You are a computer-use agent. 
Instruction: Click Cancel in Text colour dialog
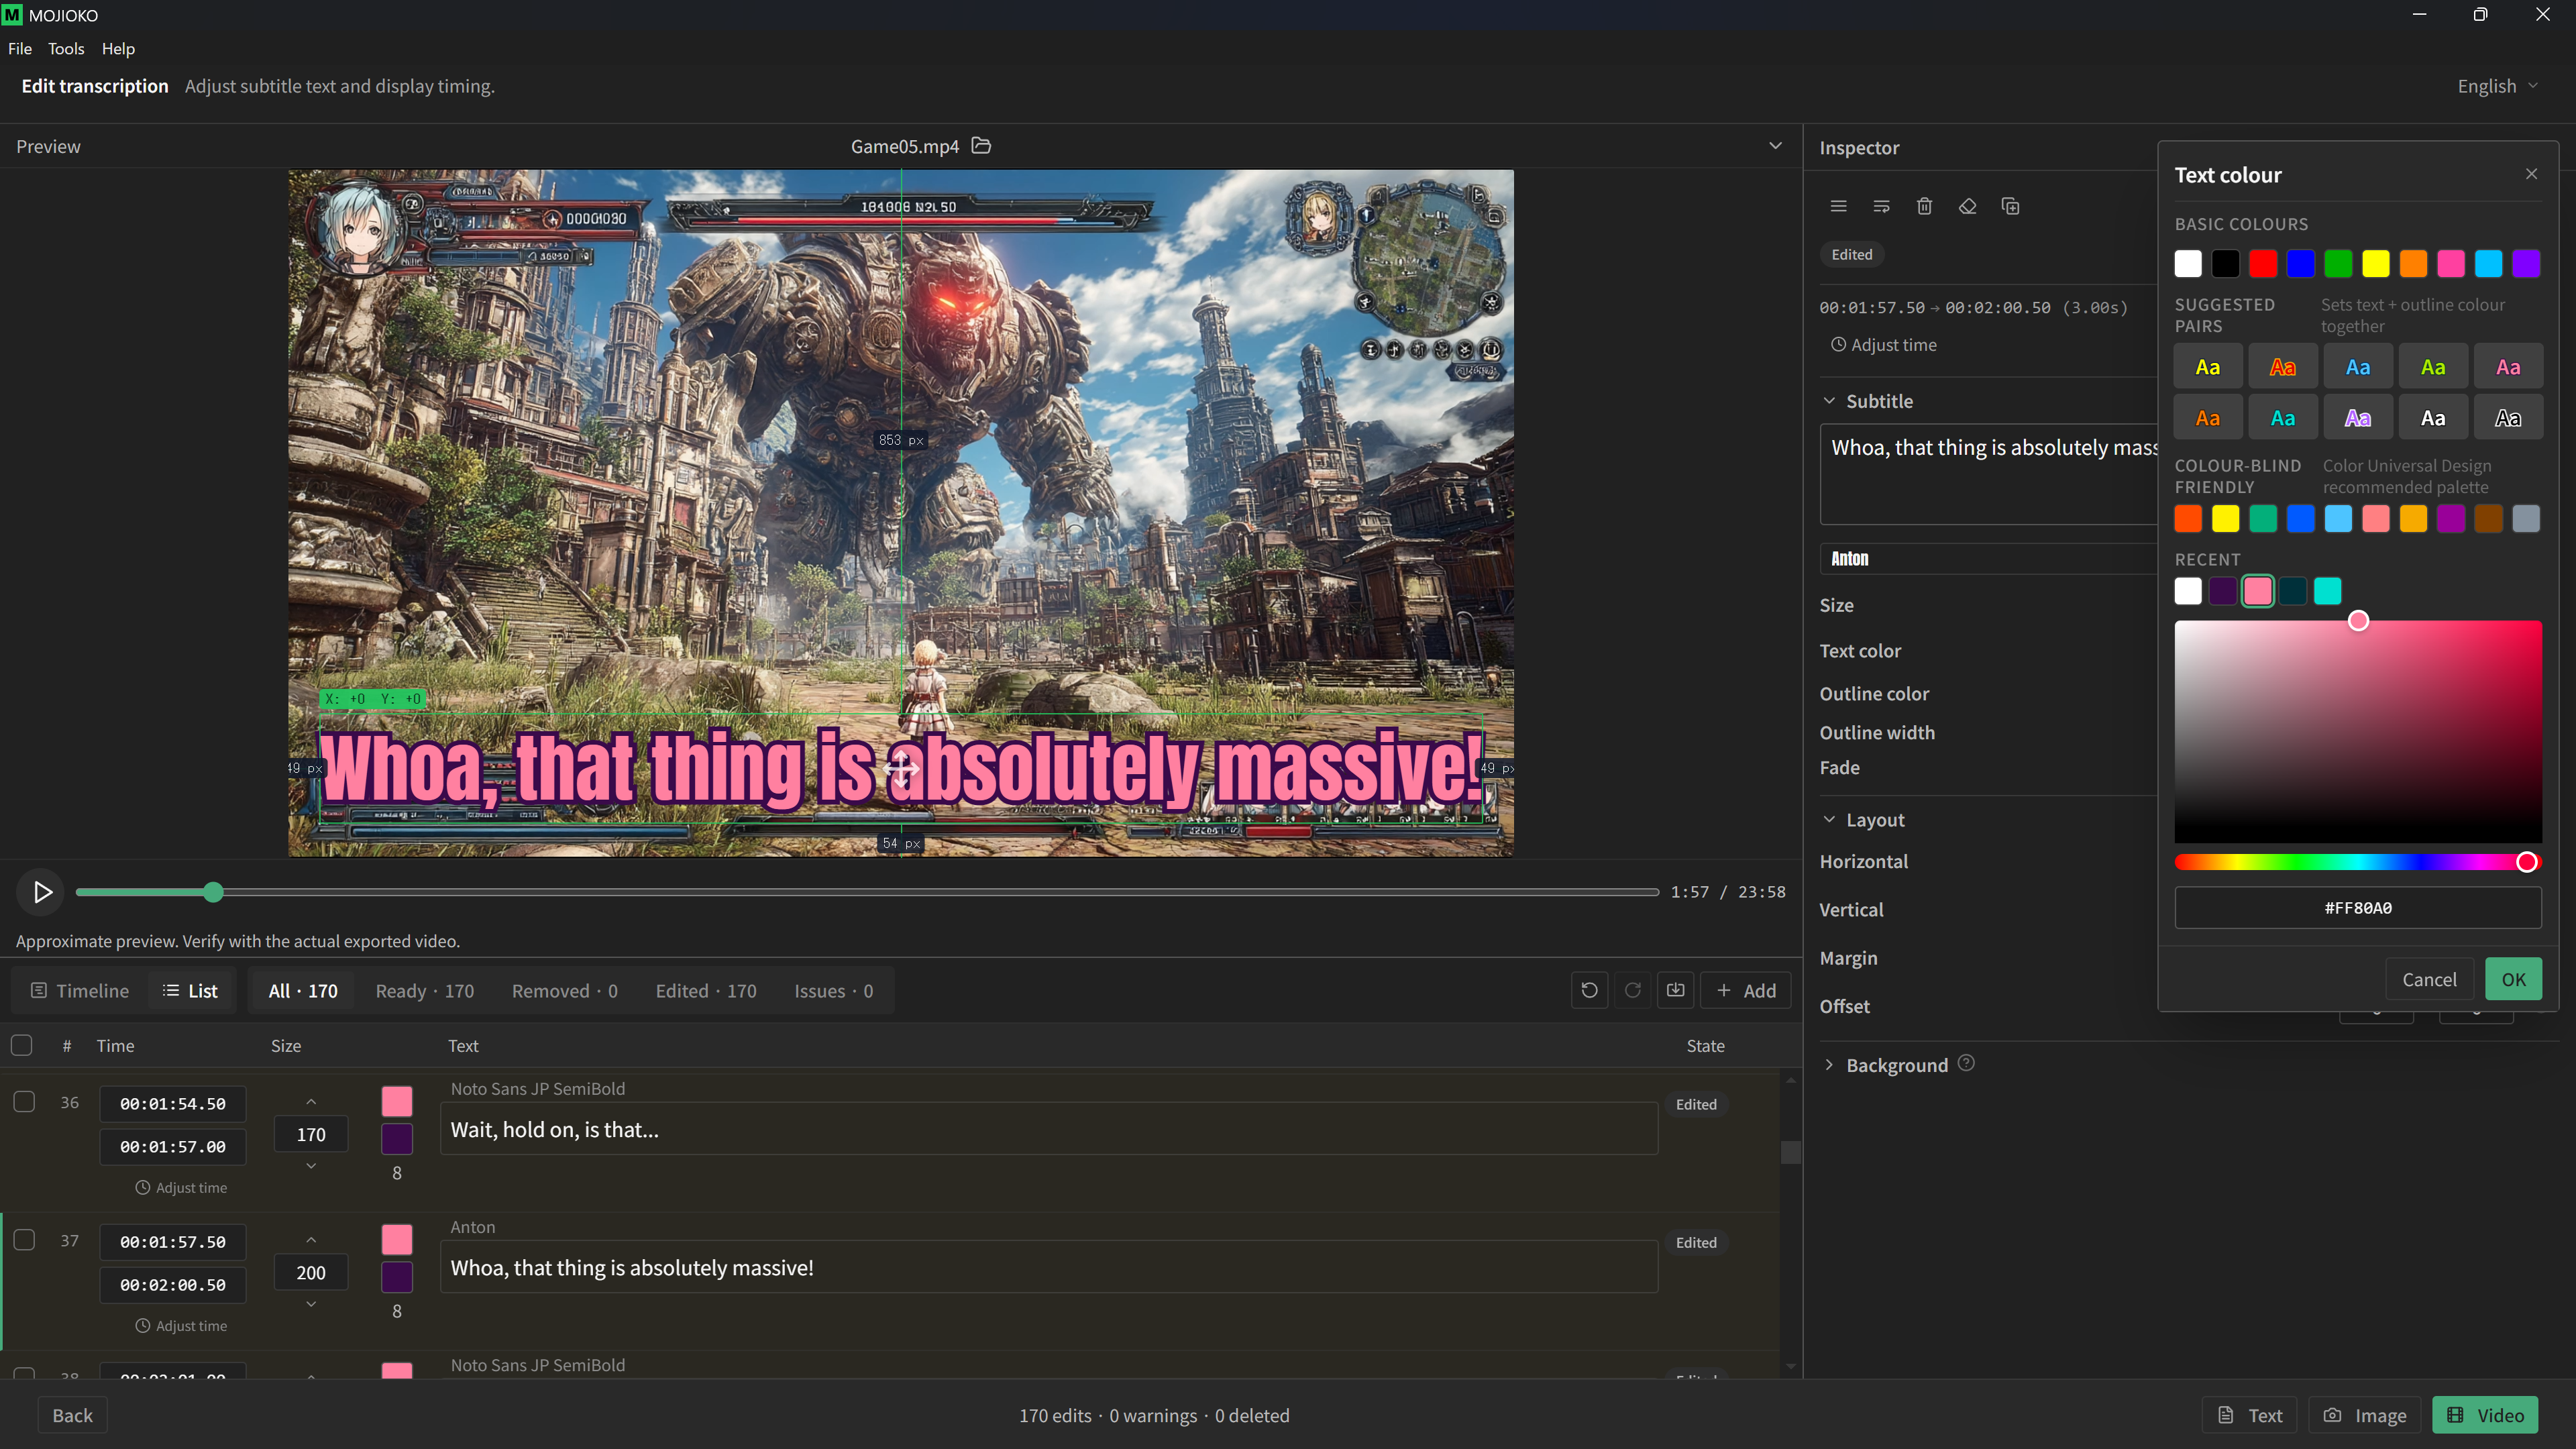click(2429, 979)
